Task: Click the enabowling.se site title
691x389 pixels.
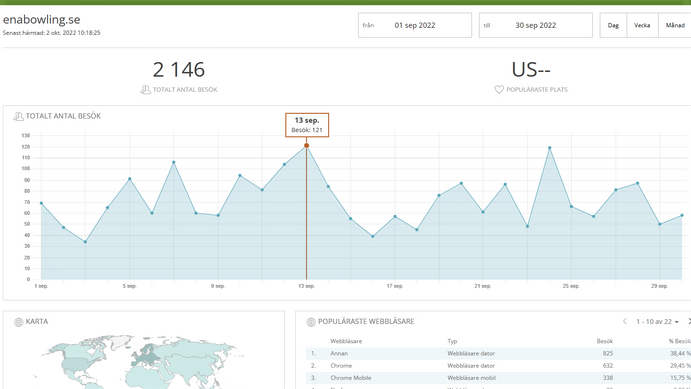Action: (x=41, y=19)
